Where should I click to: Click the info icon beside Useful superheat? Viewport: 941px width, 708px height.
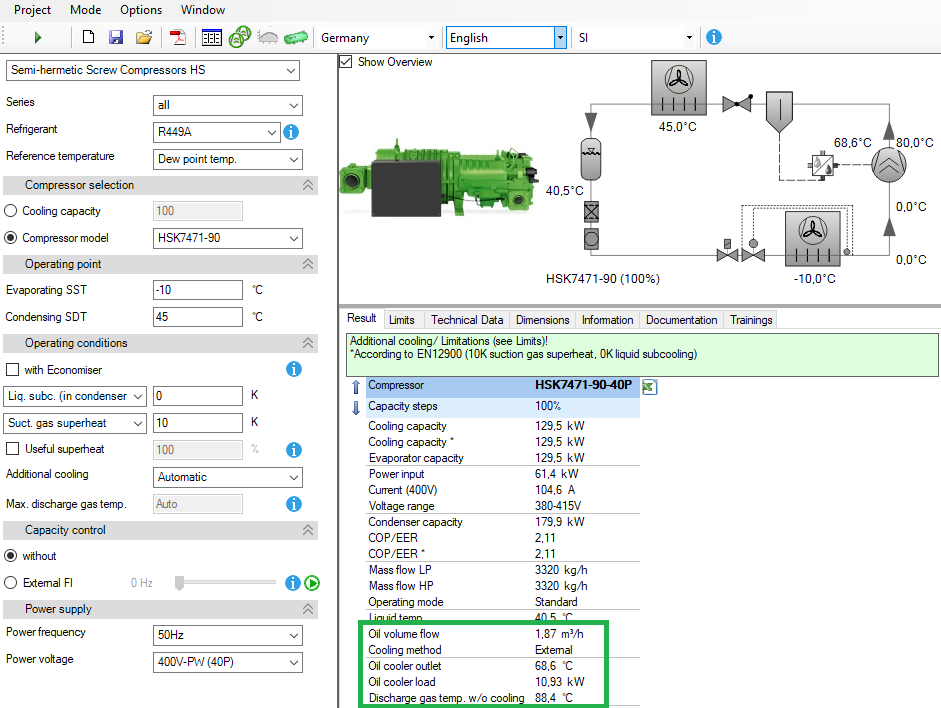tap(293, 450)
